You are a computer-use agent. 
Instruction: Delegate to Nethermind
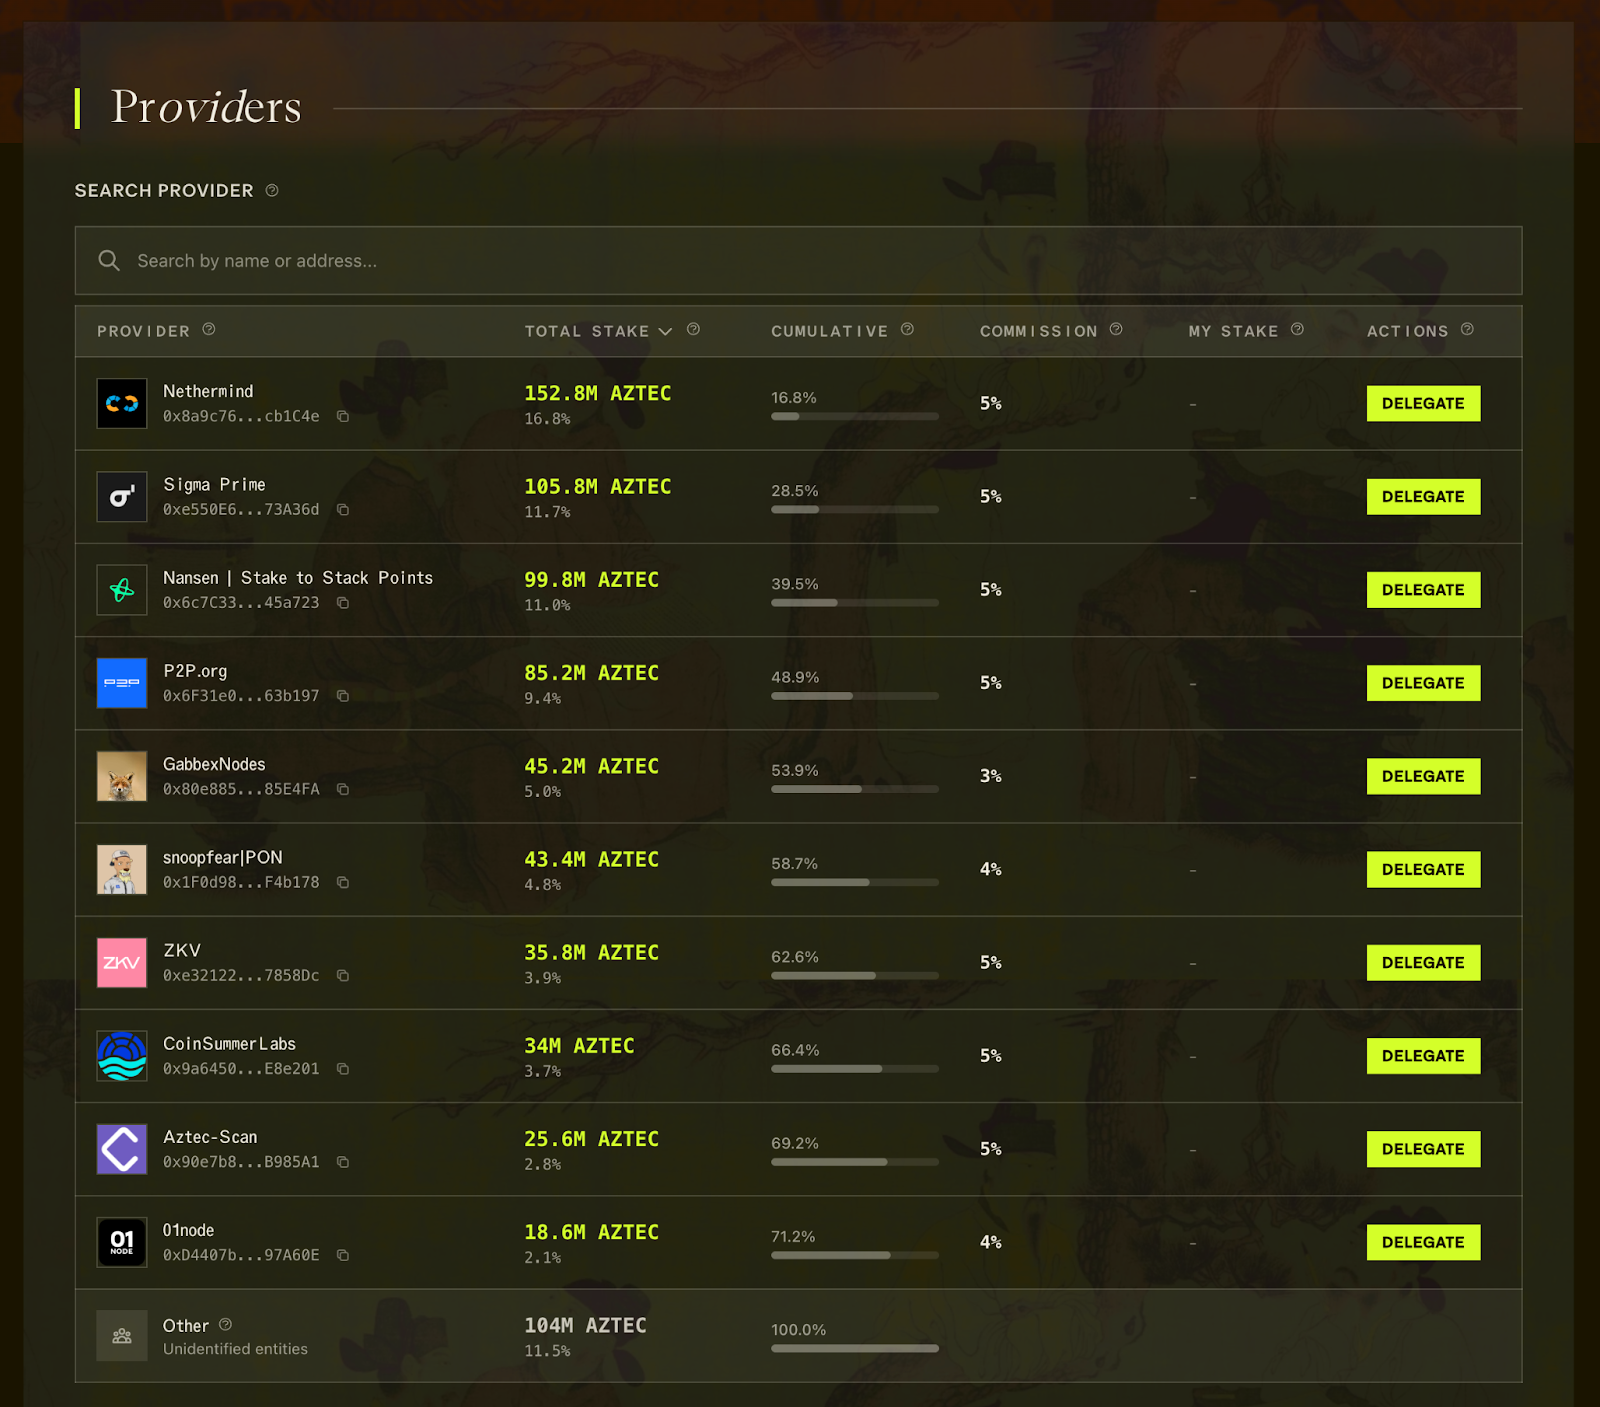pos(1423,403)
